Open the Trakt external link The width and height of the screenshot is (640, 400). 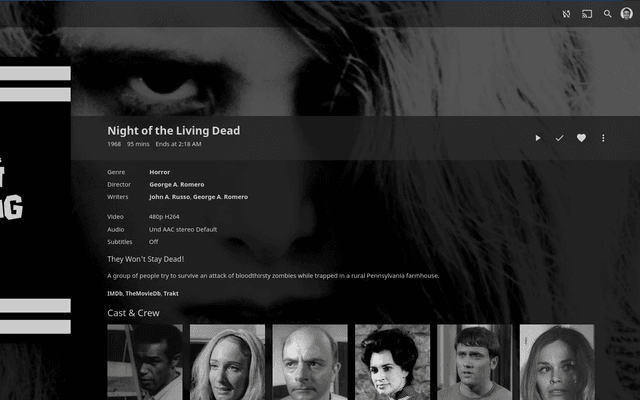(171, 293)
